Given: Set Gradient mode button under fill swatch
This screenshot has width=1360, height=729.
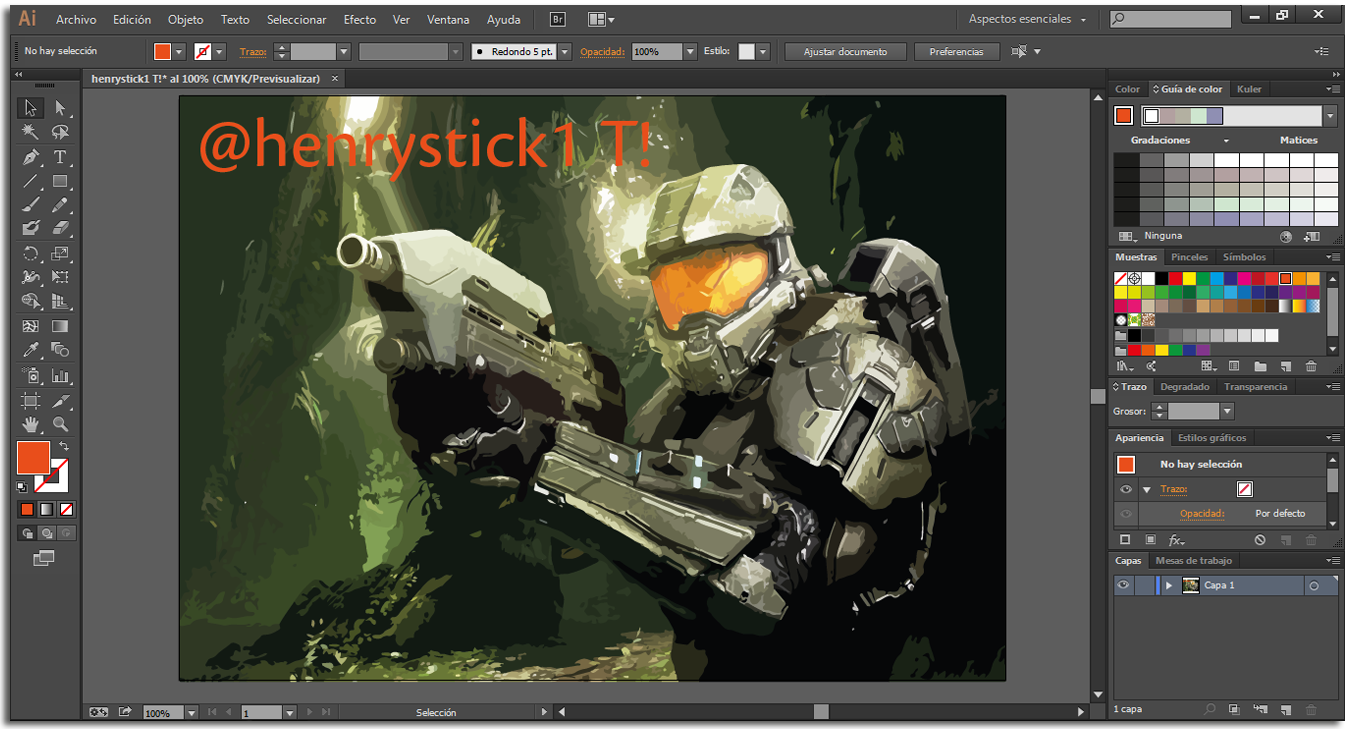Looking at the screenshot, I should (x=46, y=510).
